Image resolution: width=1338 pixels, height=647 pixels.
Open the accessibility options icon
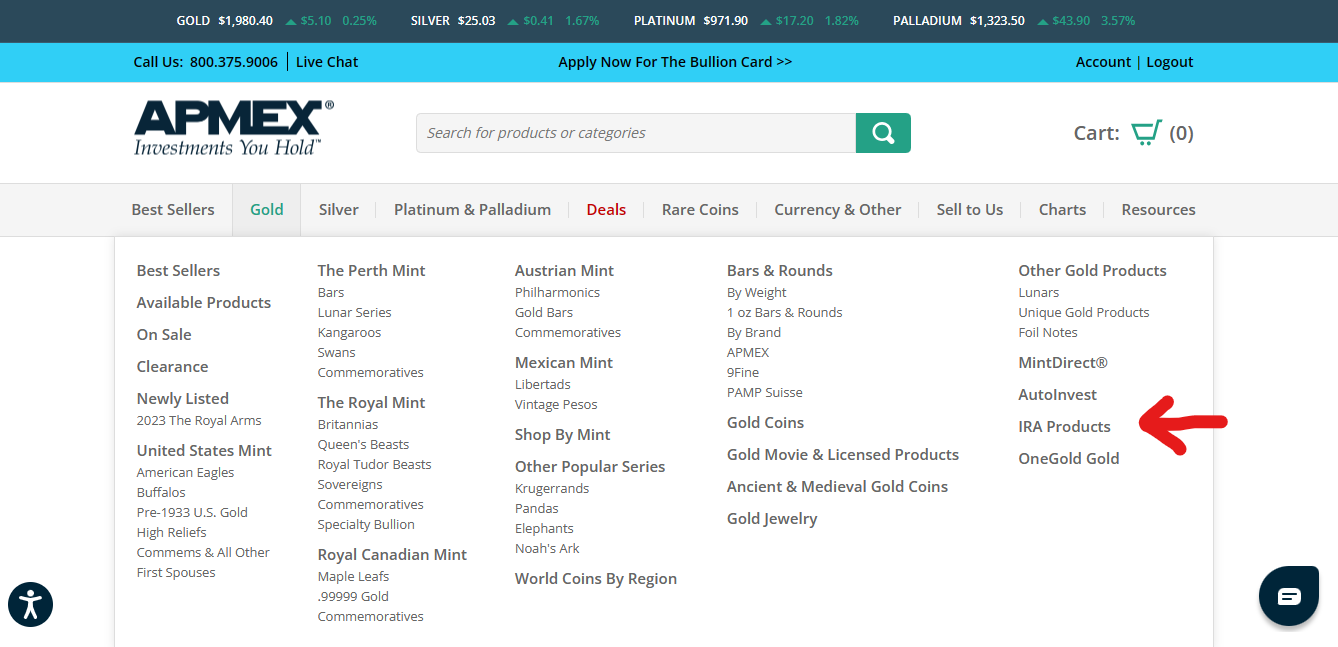pos(30,604)
